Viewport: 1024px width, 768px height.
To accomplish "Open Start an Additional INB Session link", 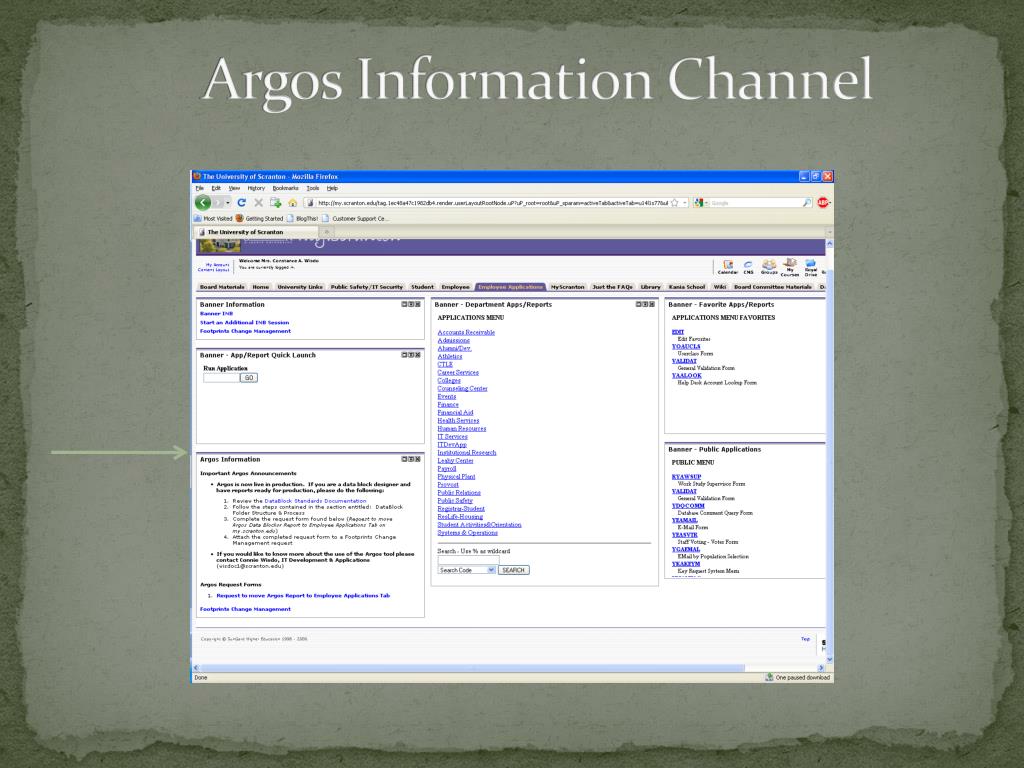I will pos(244,323).
